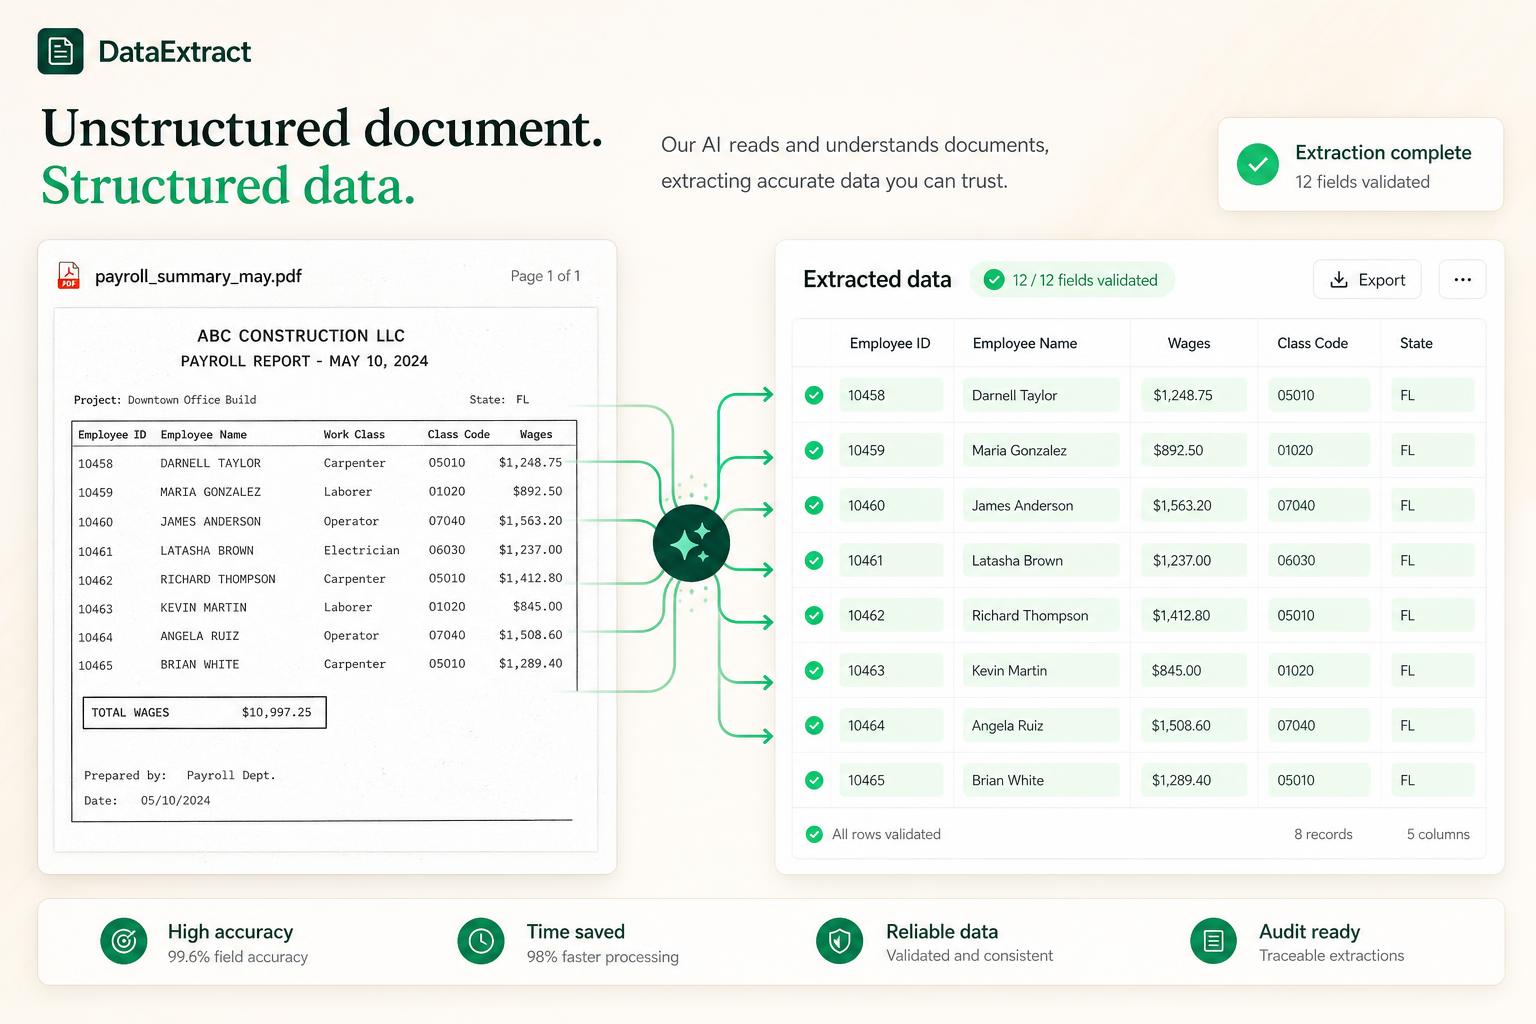The image size is (1536, 1024).
Task: Open the payroll_summary_may.pdf file name
Action: tap(198, 276)
